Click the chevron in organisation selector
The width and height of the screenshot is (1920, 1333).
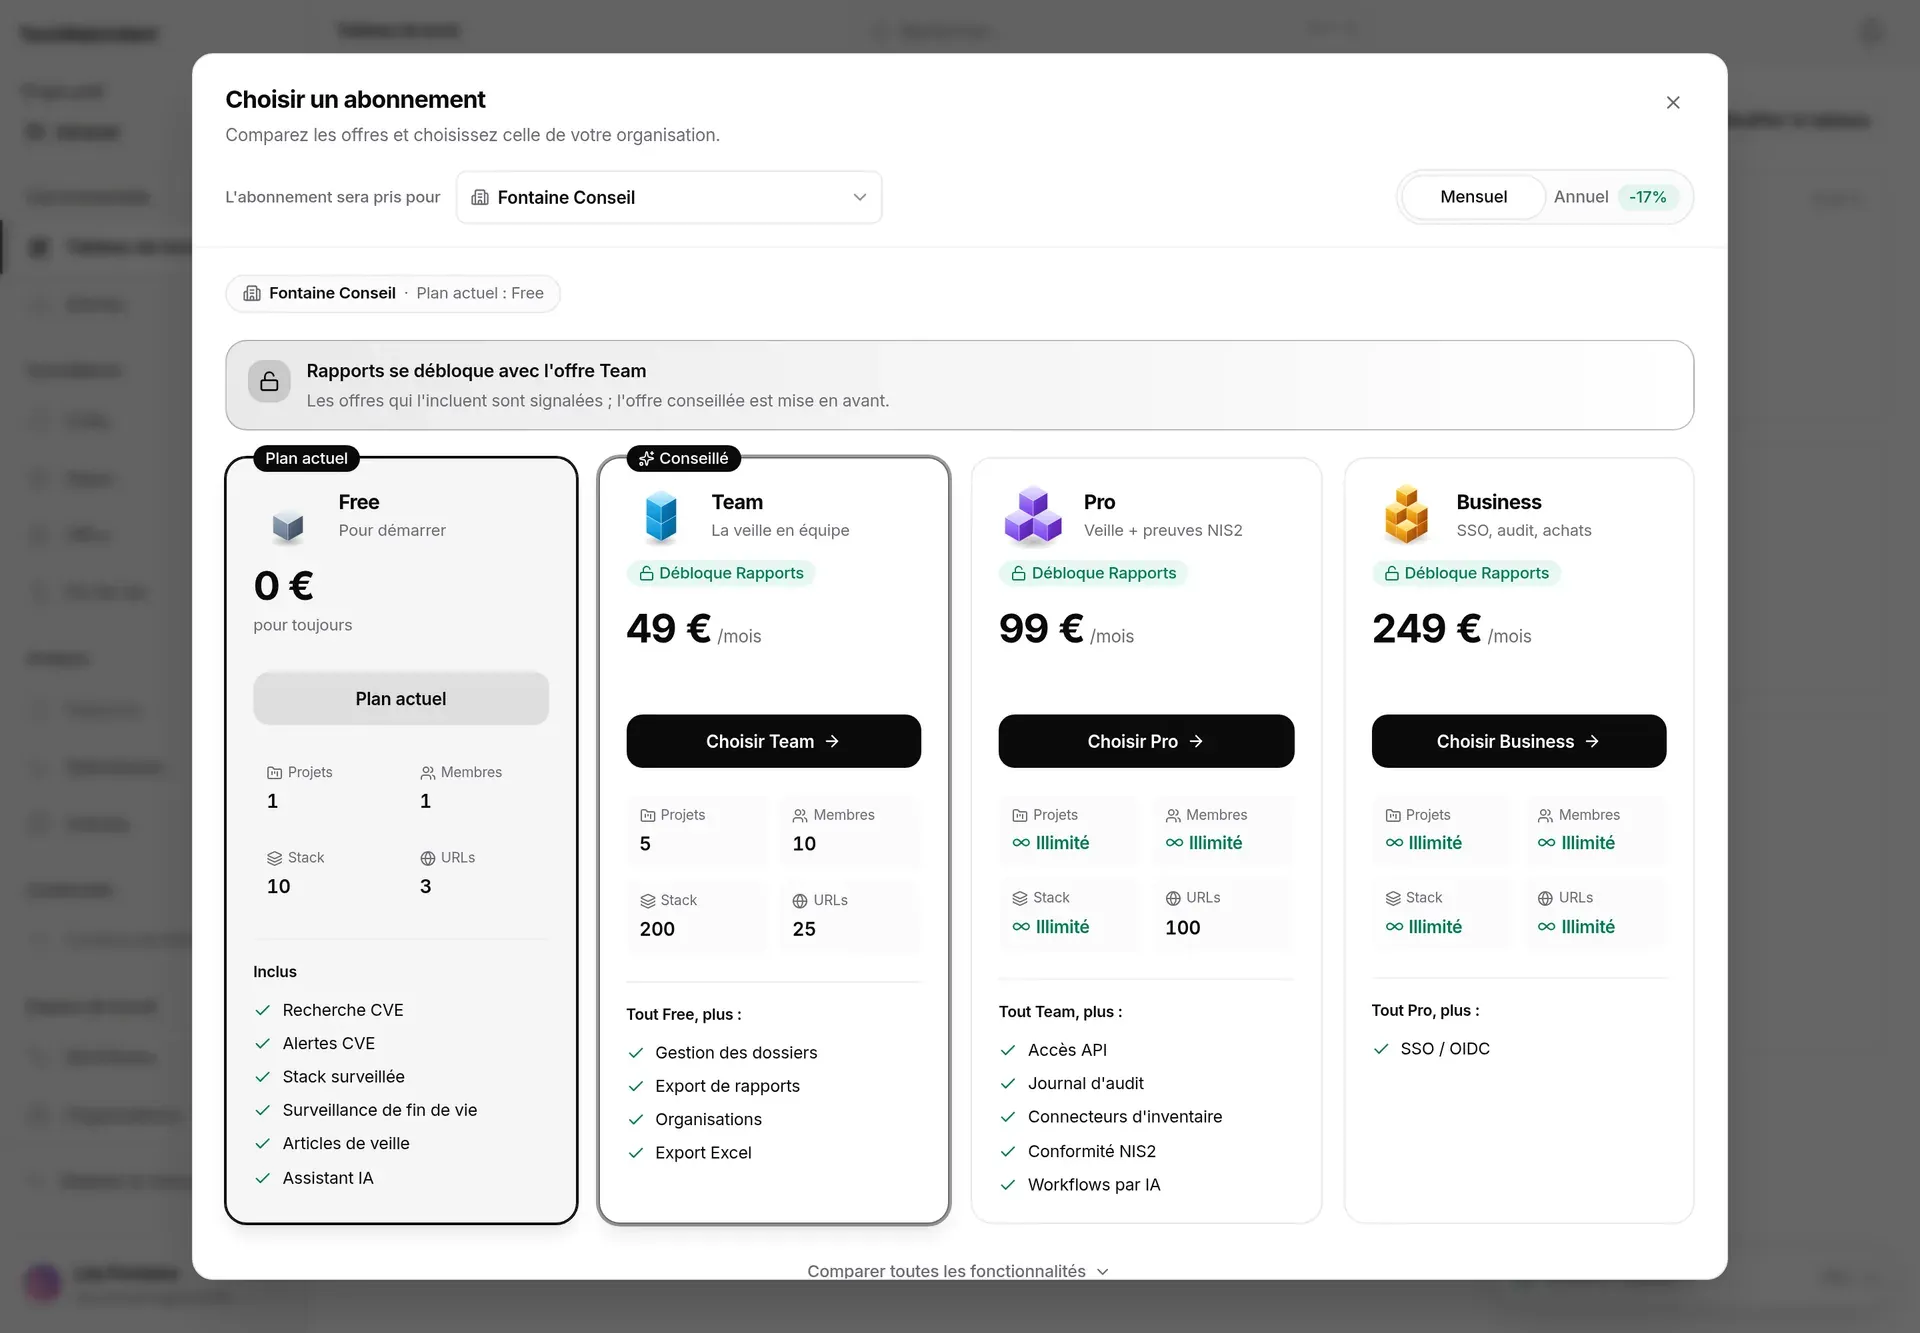pos(859,197)
